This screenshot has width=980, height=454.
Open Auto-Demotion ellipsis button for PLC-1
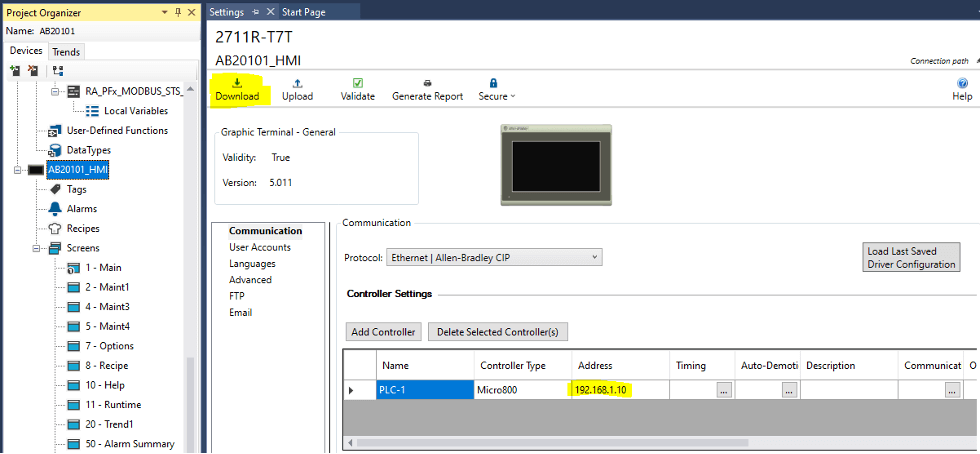(x=789, y=390)
